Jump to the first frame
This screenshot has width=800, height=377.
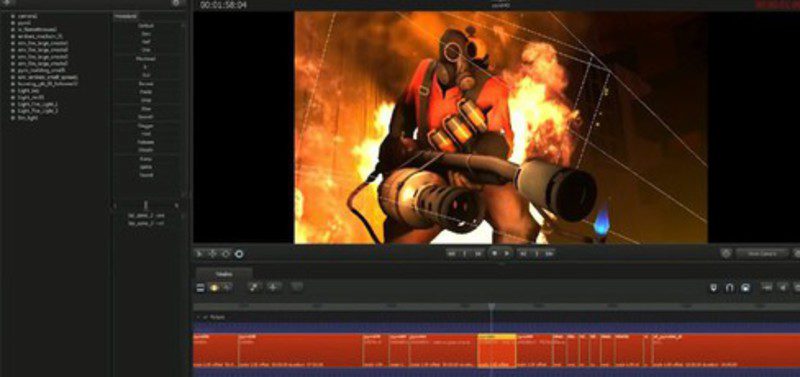pos(452,253)
